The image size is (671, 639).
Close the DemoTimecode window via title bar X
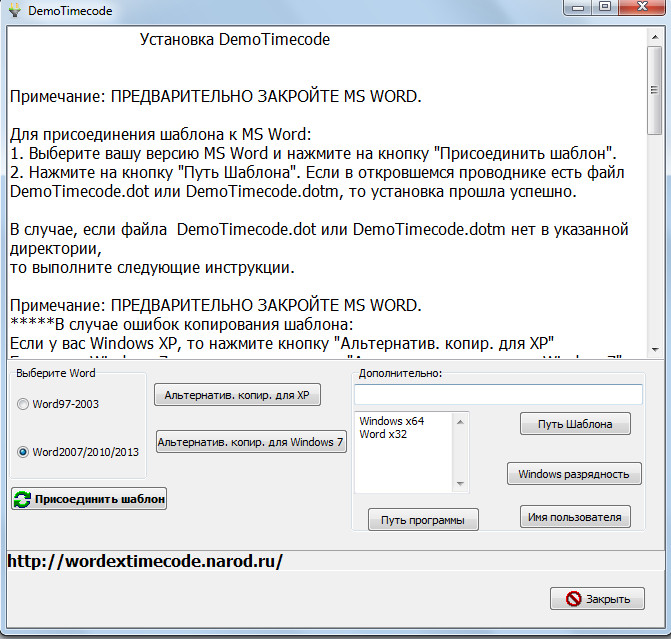pos(642,7)
